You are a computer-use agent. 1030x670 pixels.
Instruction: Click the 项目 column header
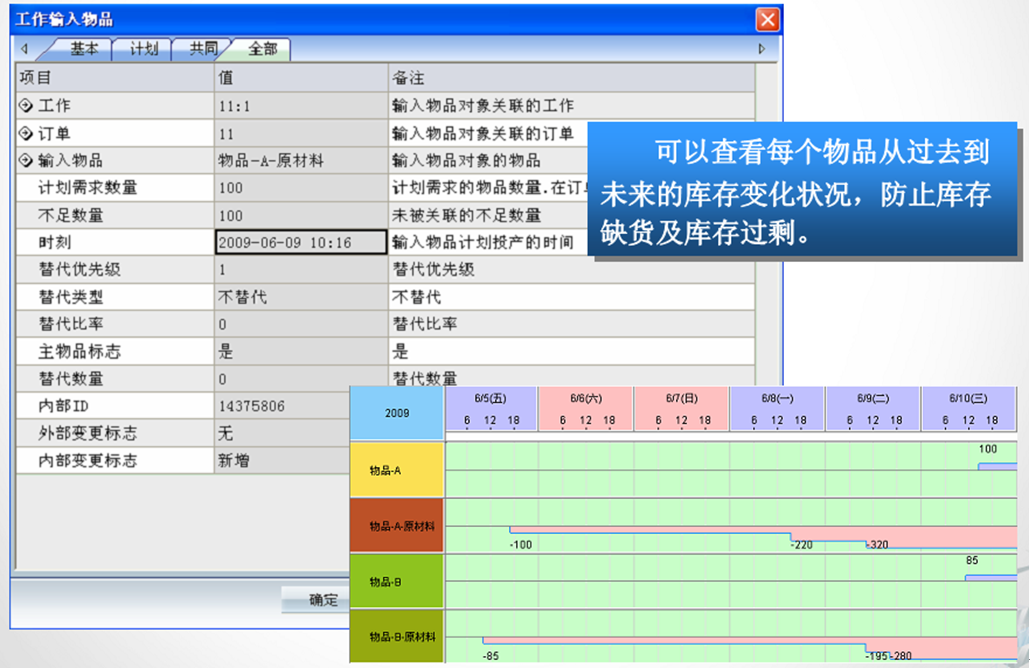tap(114, 78)
